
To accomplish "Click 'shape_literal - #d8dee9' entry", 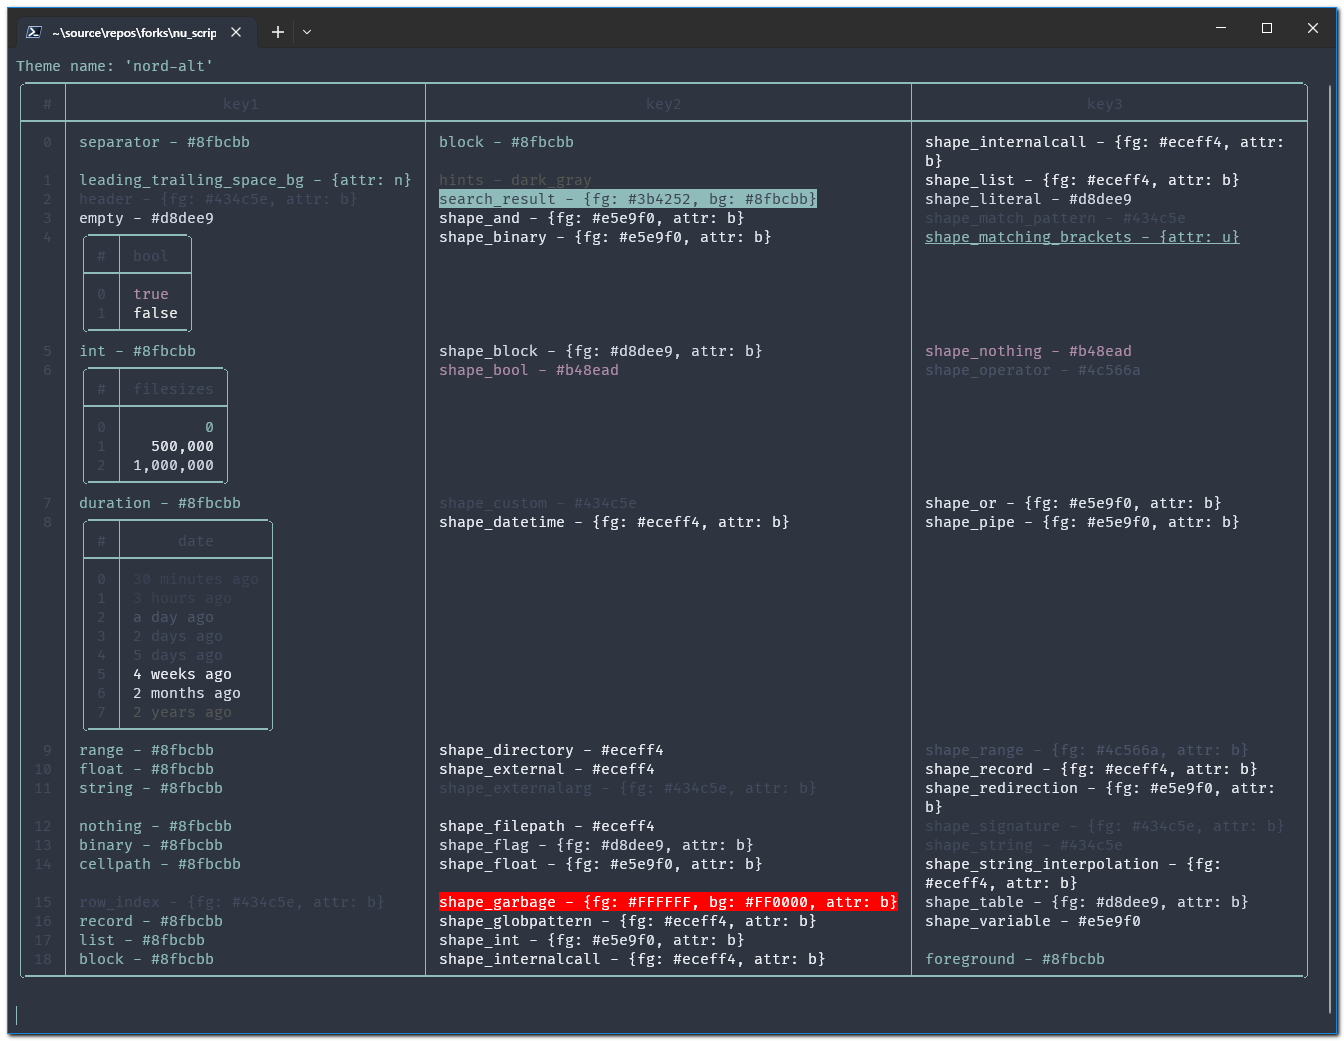I will tap(1029, 199).
